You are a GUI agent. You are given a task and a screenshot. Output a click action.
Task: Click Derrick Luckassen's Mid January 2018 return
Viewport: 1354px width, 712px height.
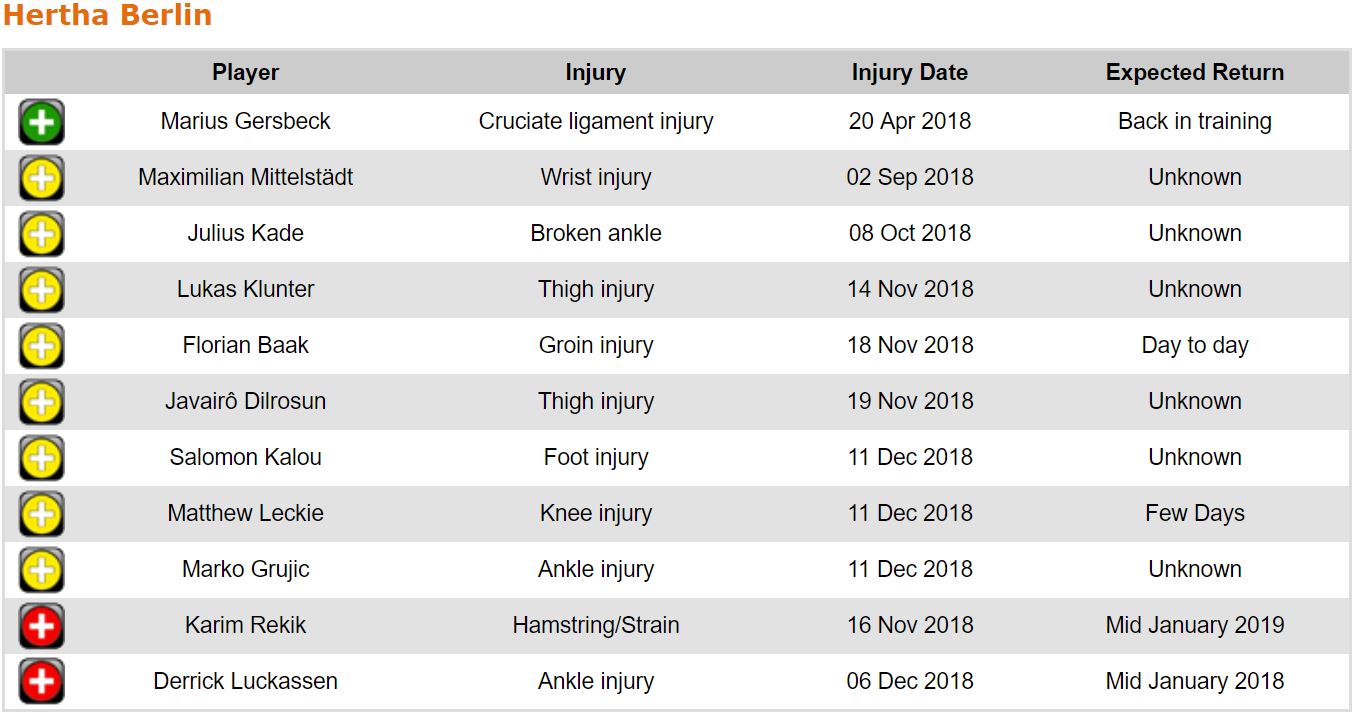[1194, 681]
